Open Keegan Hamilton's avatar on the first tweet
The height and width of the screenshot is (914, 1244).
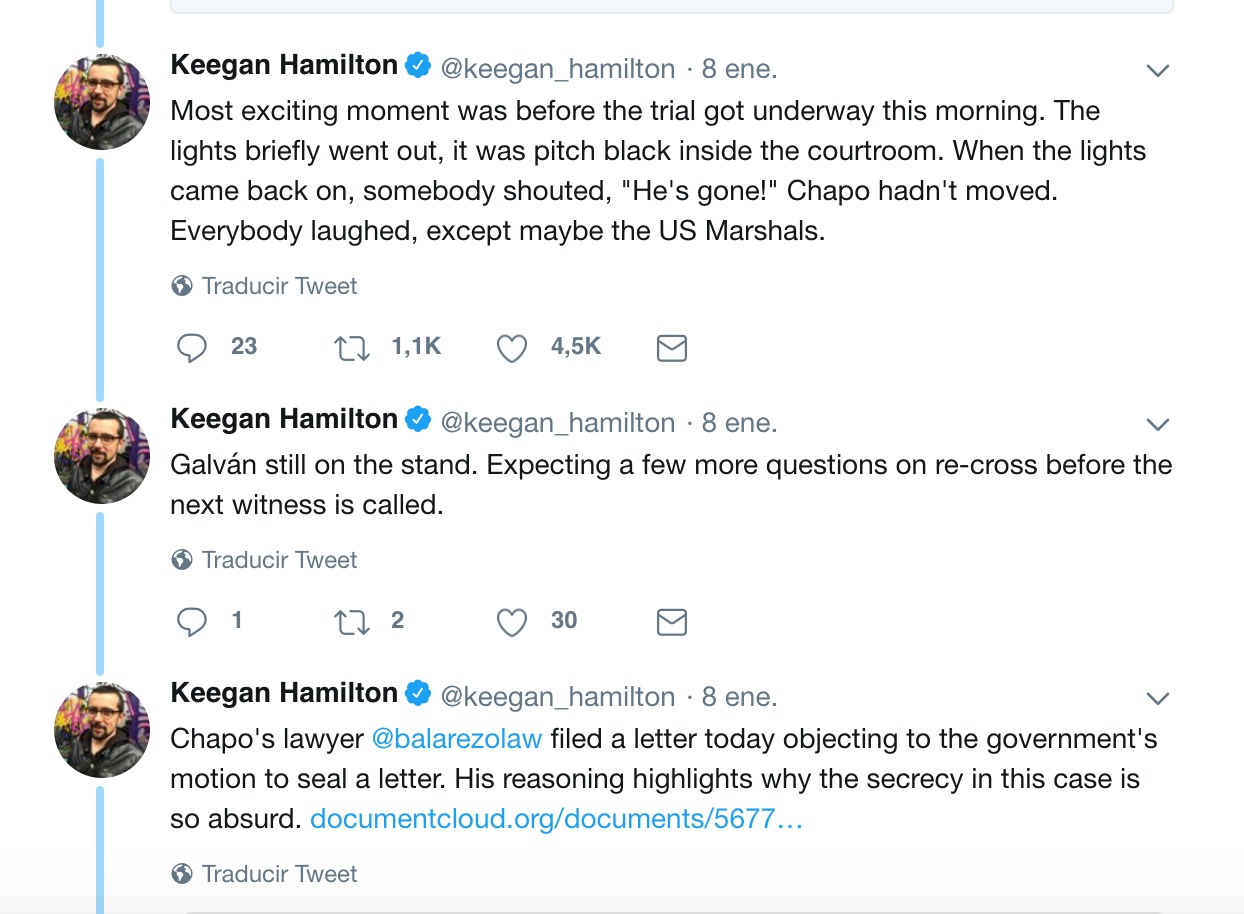pos(102,102)
